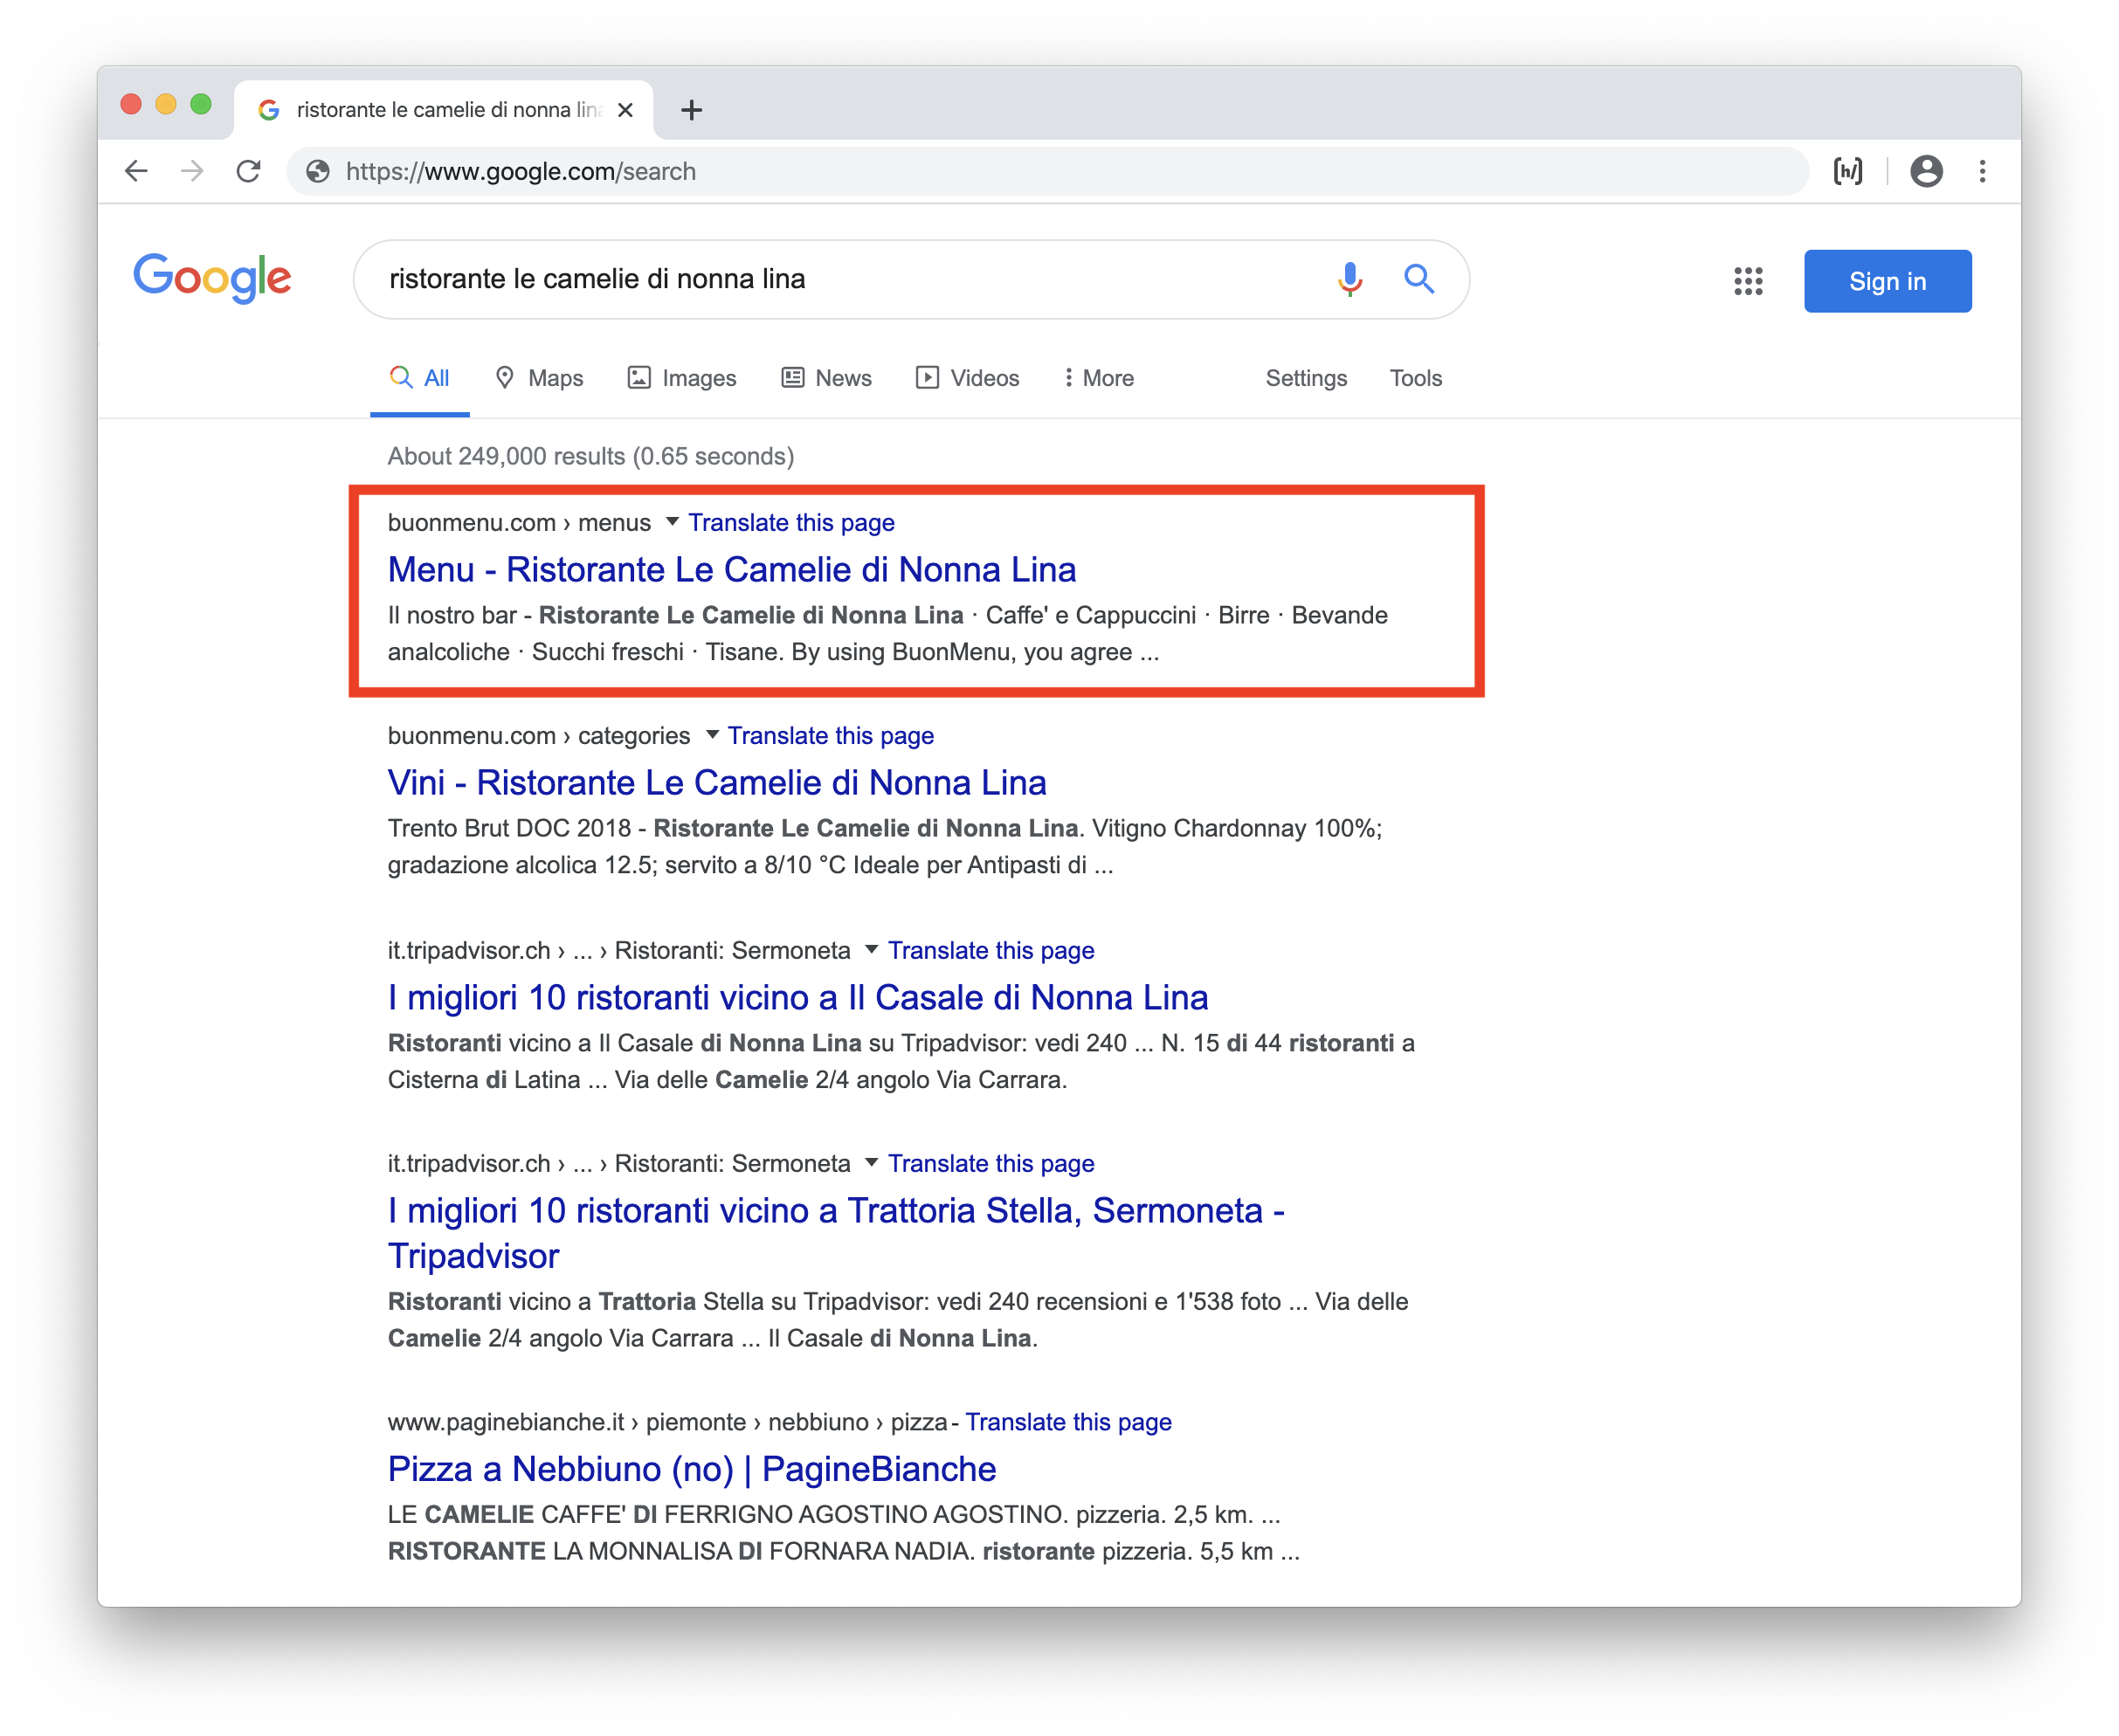This screenshot has width=2119, height=1736.
Task: Open the Hypothesis extension icon
Action: (1847, 171)
